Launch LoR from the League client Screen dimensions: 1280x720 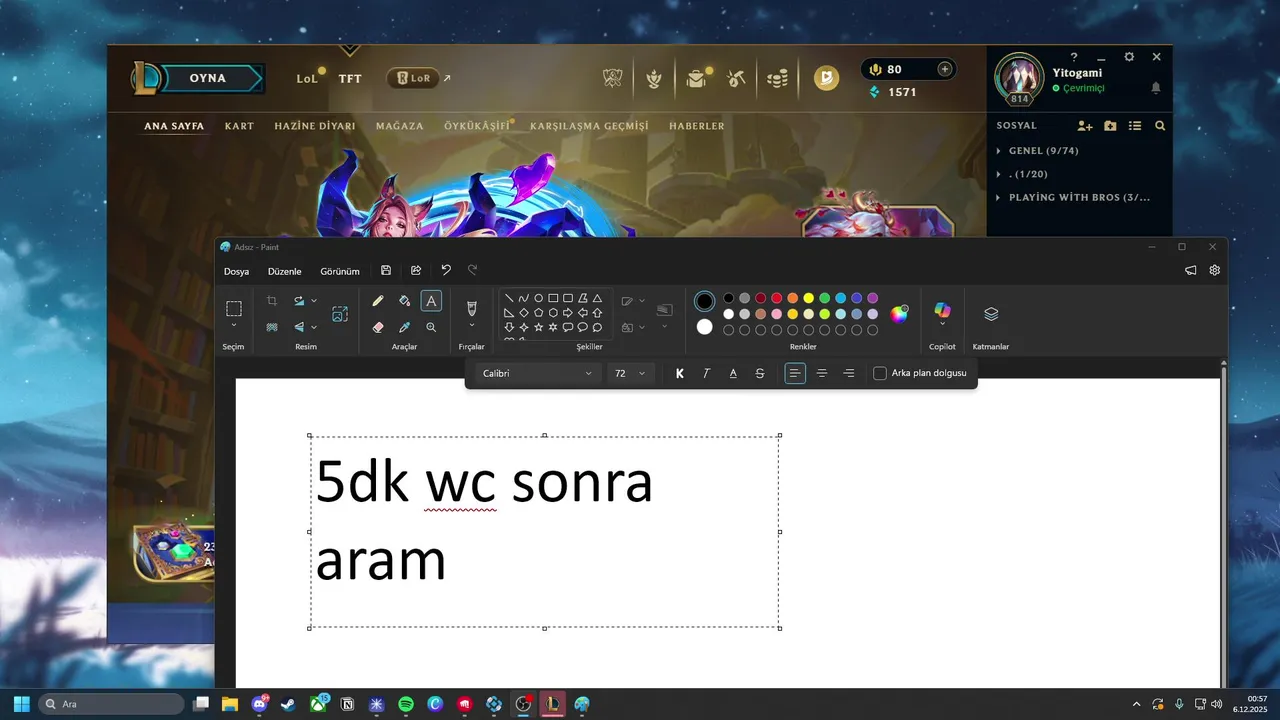coord(414,78)
